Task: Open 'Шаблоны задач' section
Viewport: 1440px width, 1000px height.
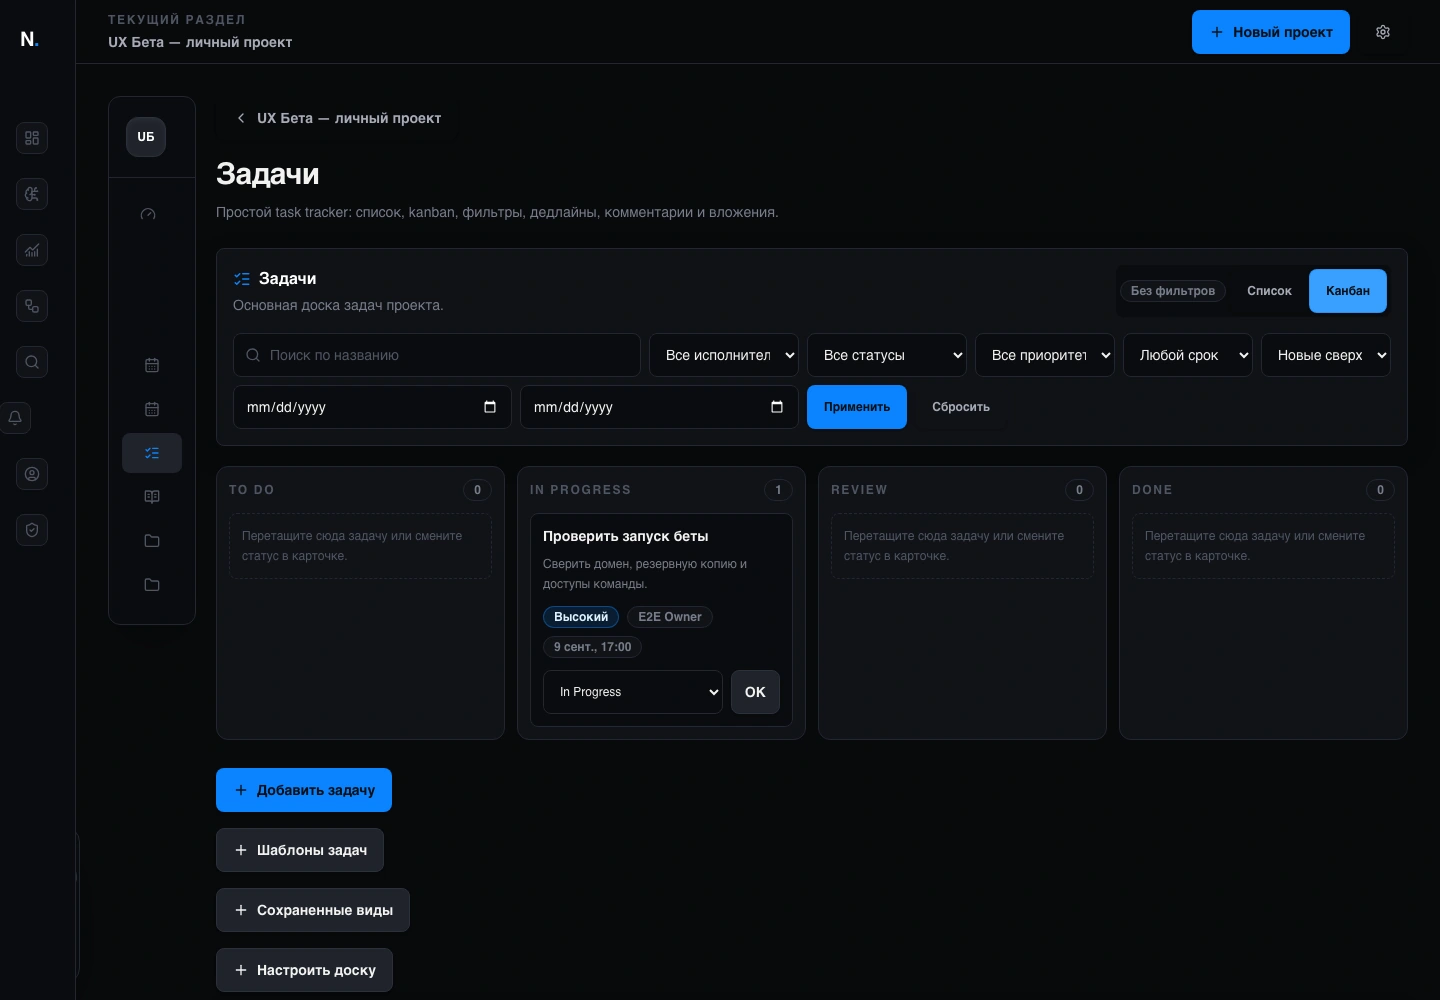Action: pyautogui.click(x=300, y=850)
